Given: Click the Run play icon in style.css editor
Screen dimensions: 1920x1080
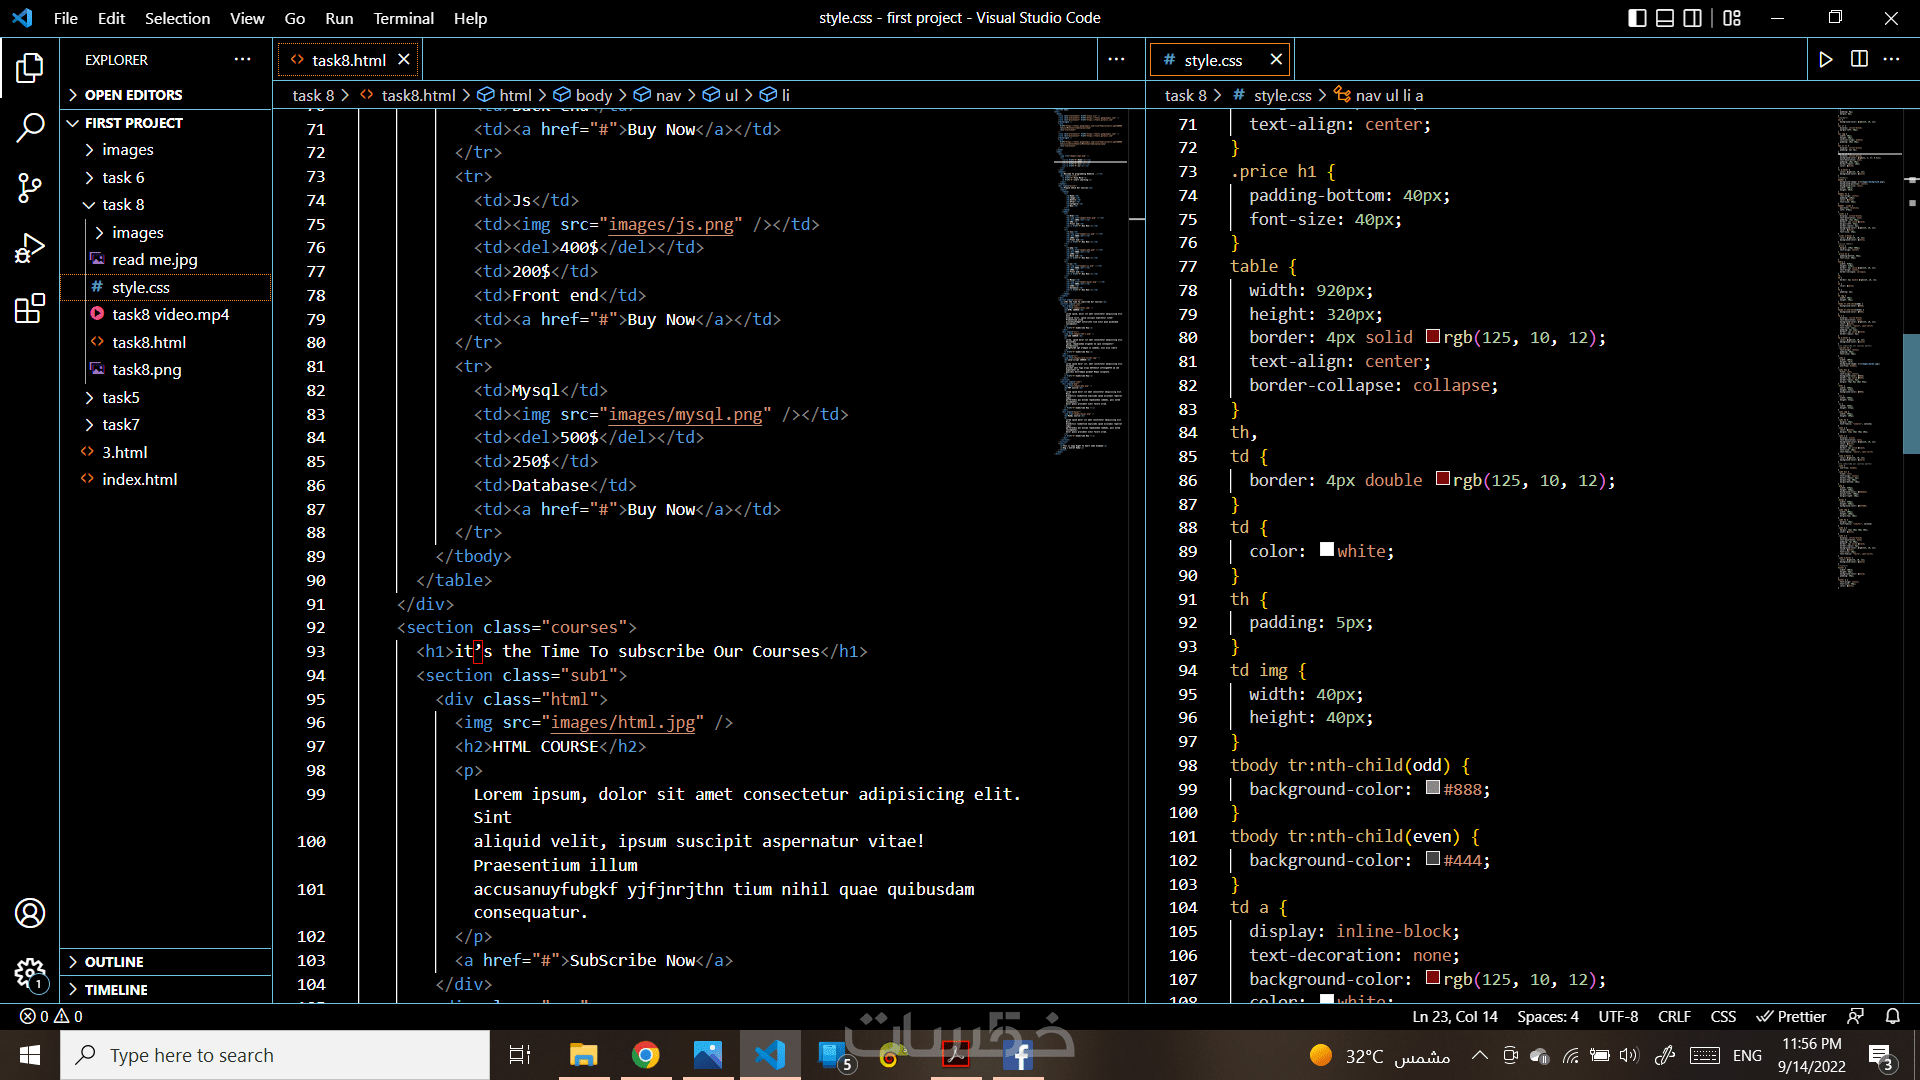Looking at the screenshot, I should point(1826,60).
